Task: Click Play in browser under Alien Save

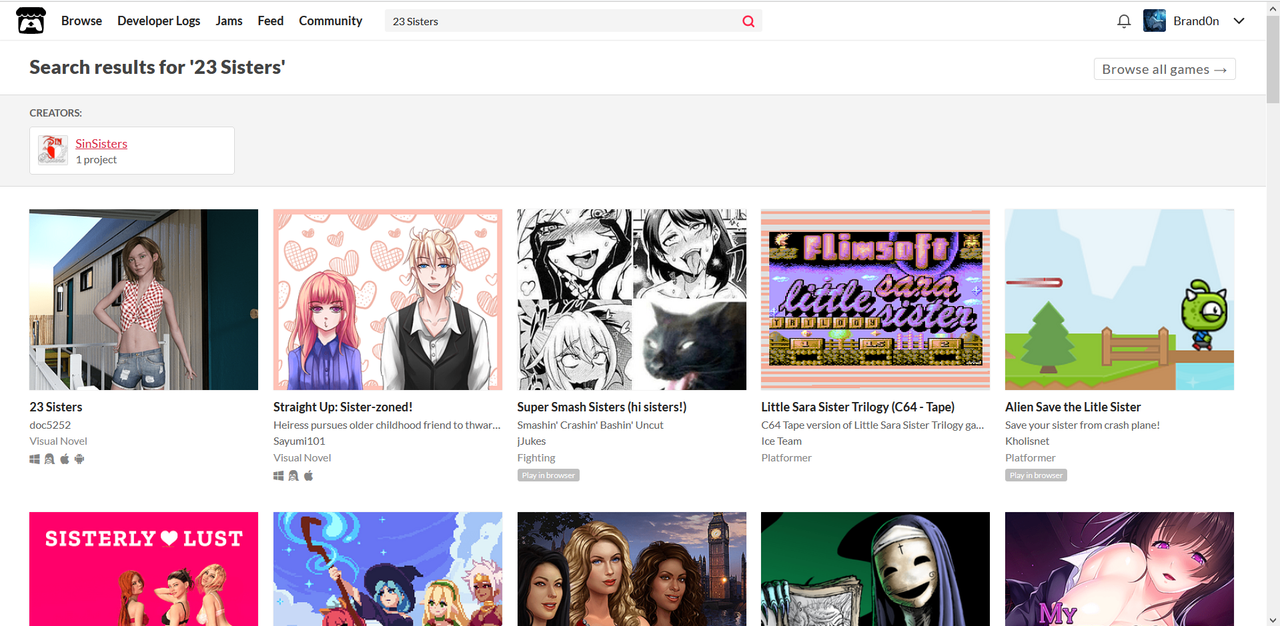Action: click(1036, 475)
